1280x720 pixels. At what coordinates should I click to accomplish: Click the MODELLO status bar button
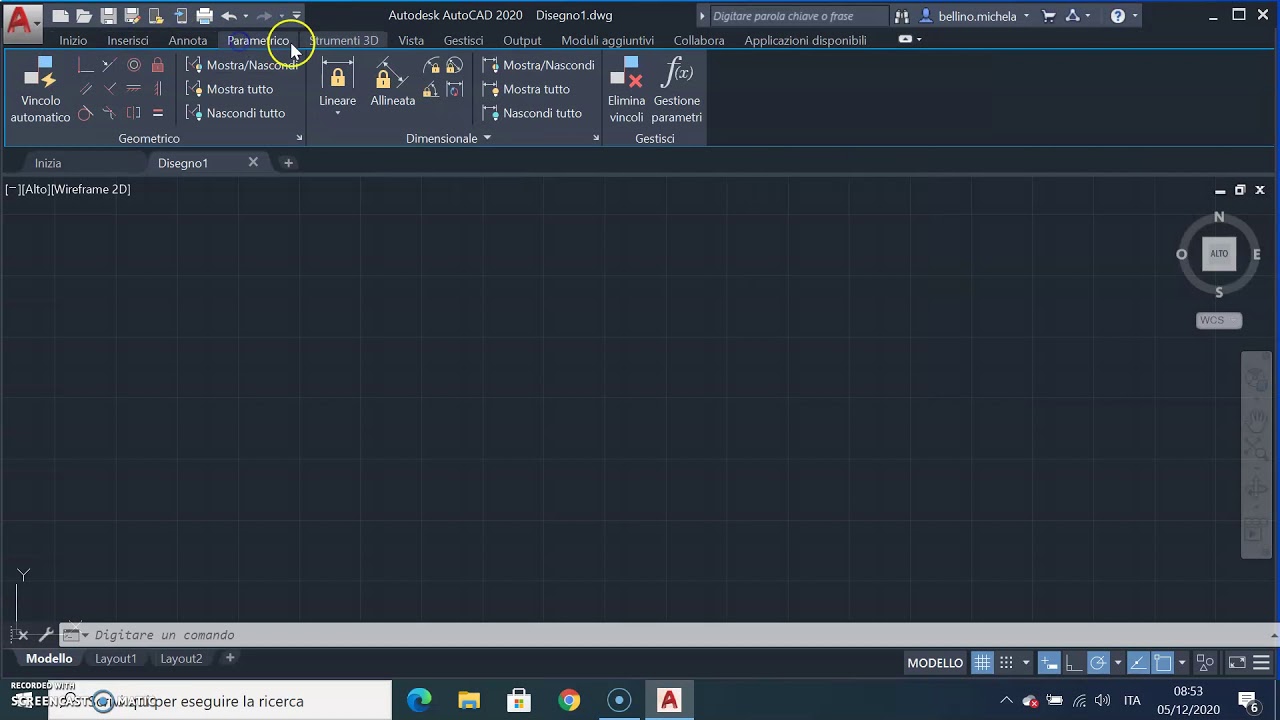[935, 663]
